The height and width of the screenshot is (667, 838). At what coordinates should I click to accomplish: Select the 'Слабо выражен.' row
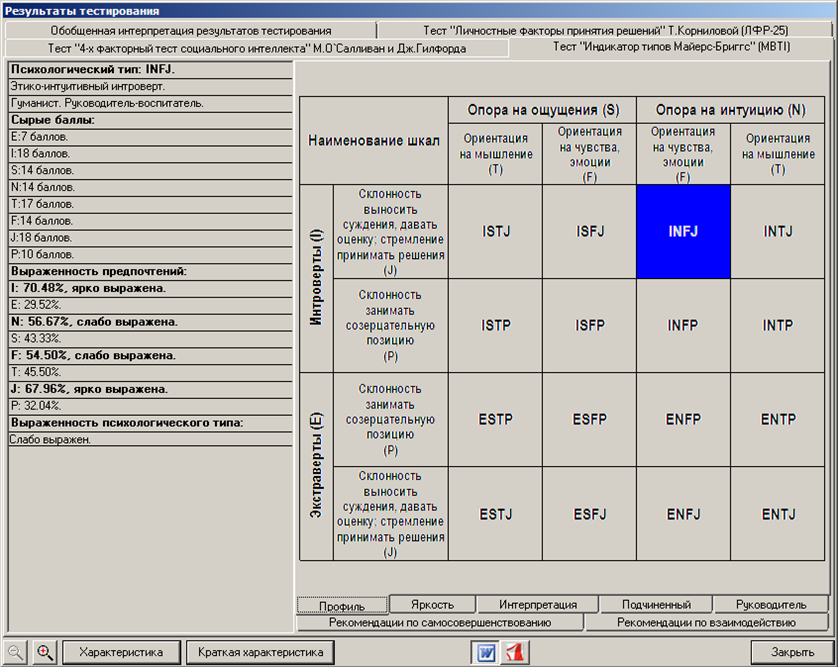(x=151, y=440)
